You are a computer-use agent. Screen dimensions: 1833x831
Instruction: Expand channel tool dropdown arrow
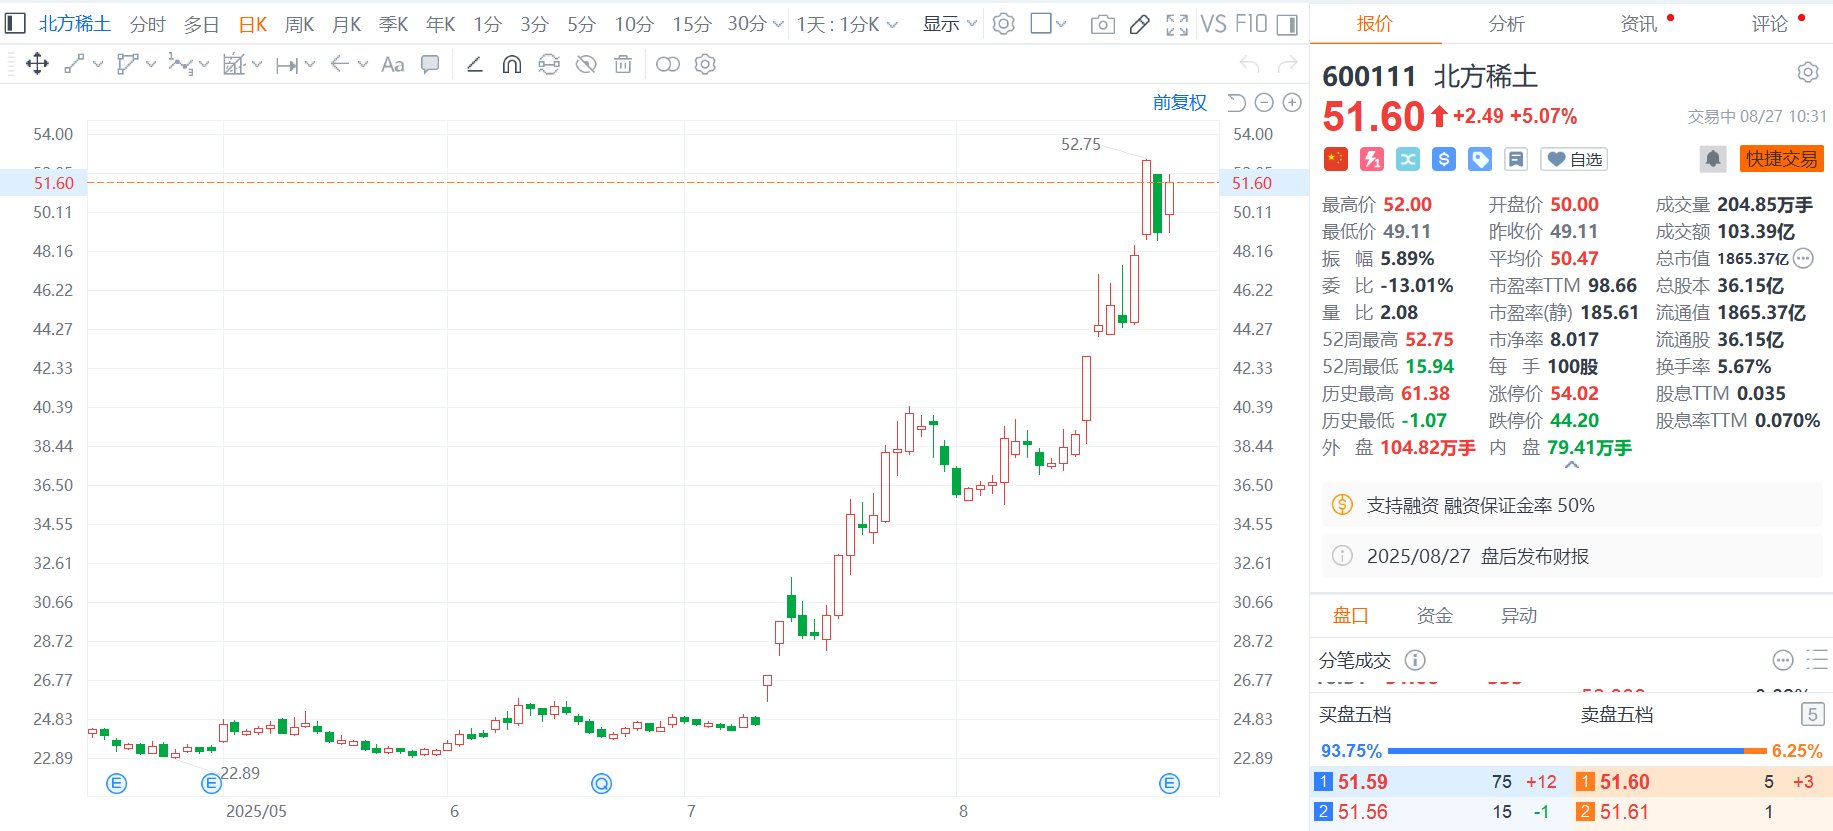click(151, 64)
